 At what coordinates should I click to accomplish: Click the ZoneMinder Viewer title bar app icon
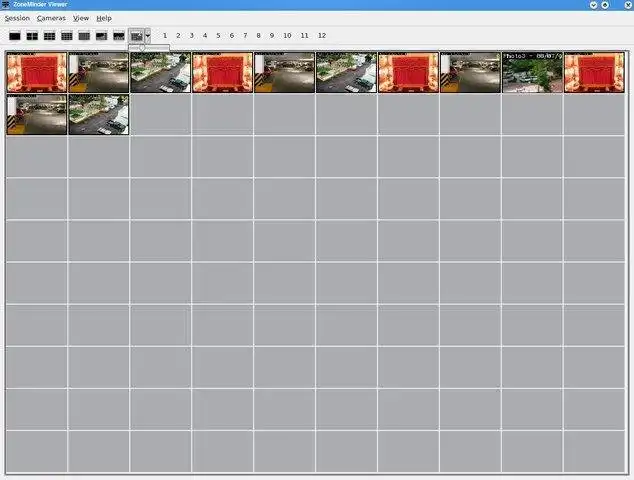pos(6,4)
